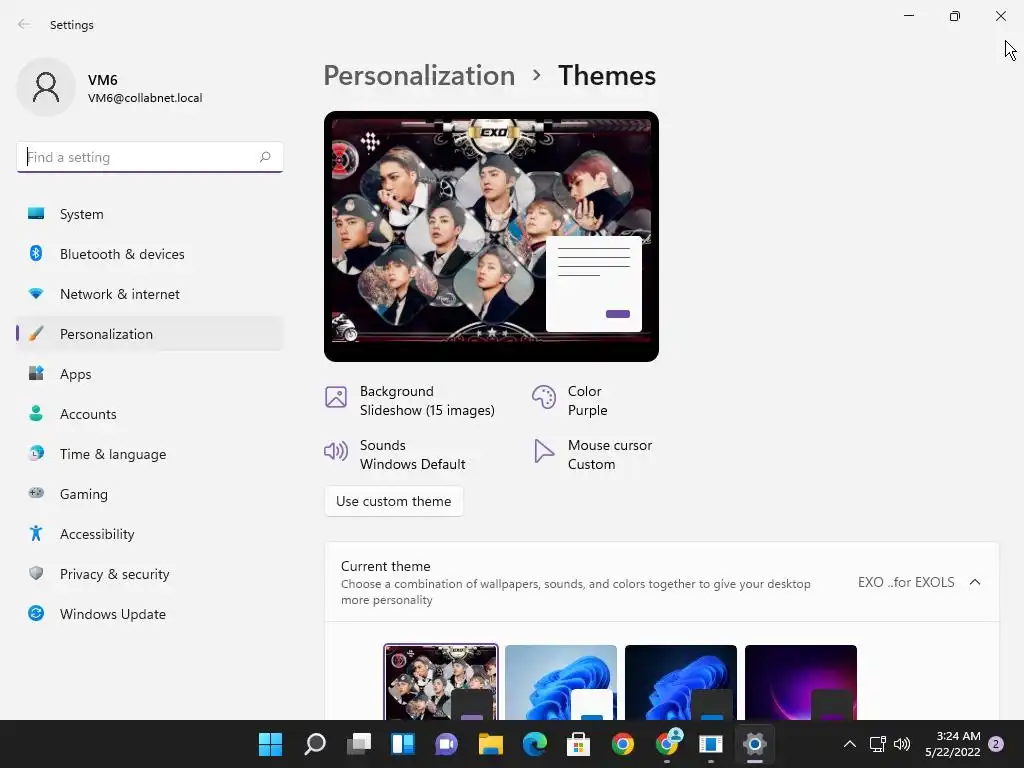Viewport: 1024px width, 768px height.
Task: Open Gaming settings
Action: [150, 494]
